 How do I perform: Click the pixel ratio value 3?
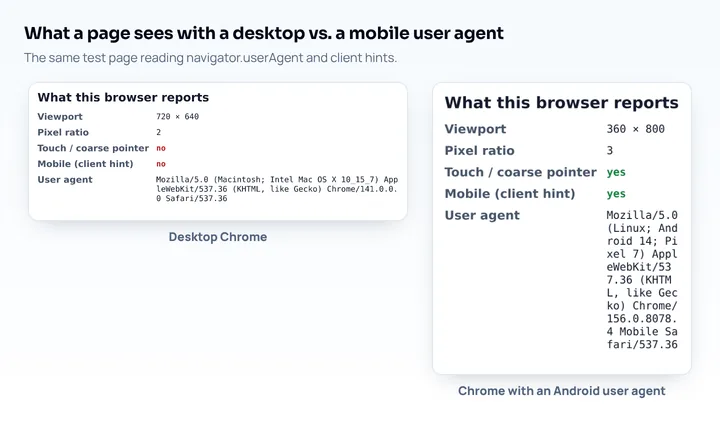[610, 151]
